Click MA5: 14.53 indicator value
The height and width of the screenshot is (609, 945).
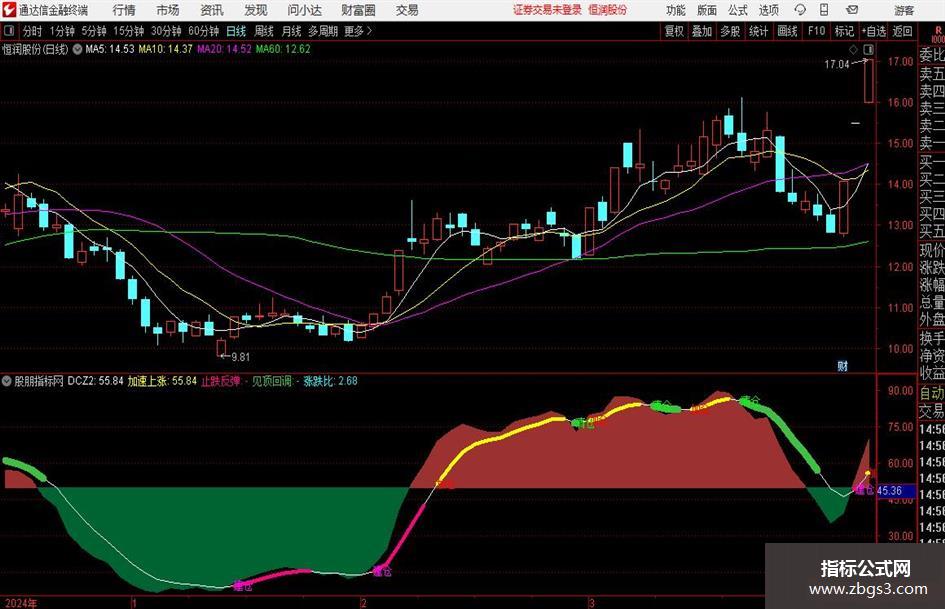tap(110, 49)
